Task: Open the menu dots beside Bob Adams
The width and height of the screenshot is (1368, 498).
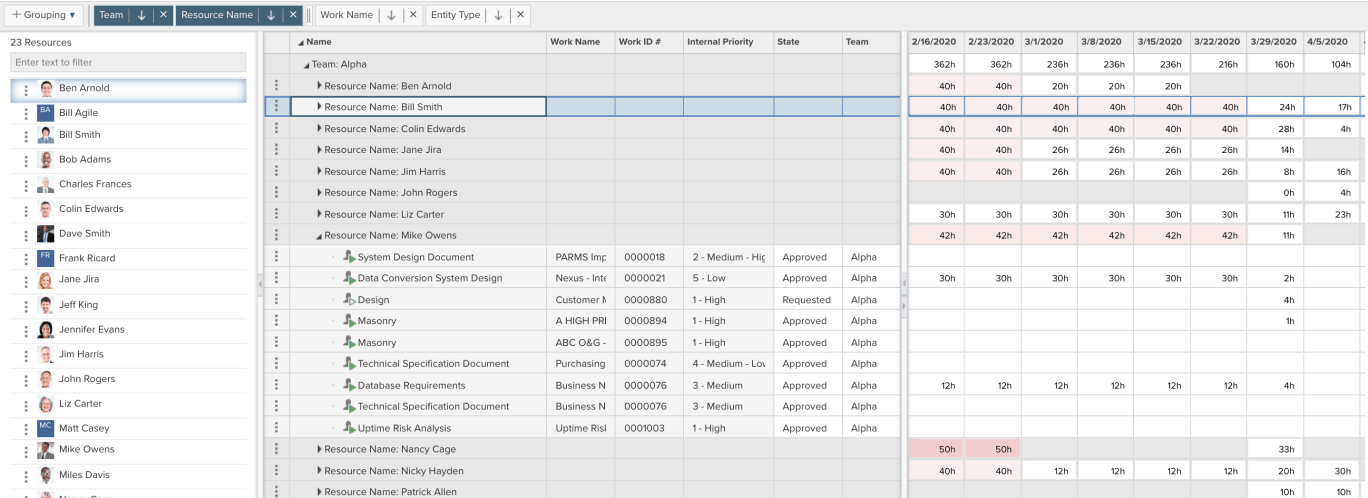Action: click(26, 160)
